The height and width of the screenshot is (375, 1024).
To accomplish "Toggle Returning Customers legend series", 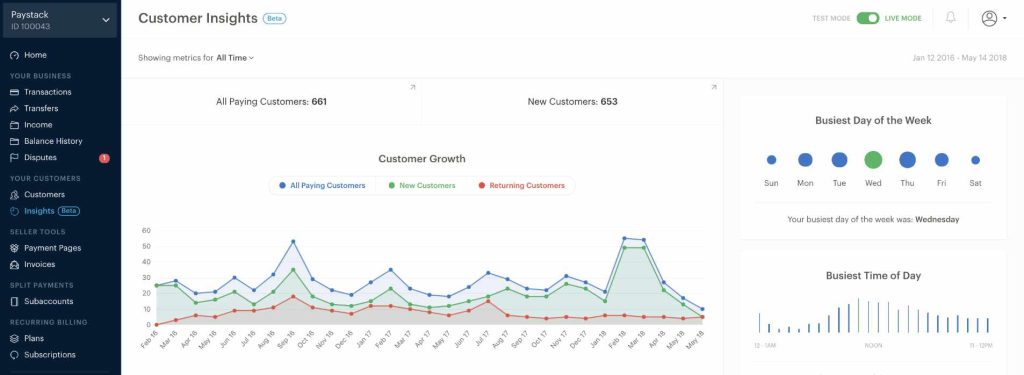I will [x=521, y=186].
